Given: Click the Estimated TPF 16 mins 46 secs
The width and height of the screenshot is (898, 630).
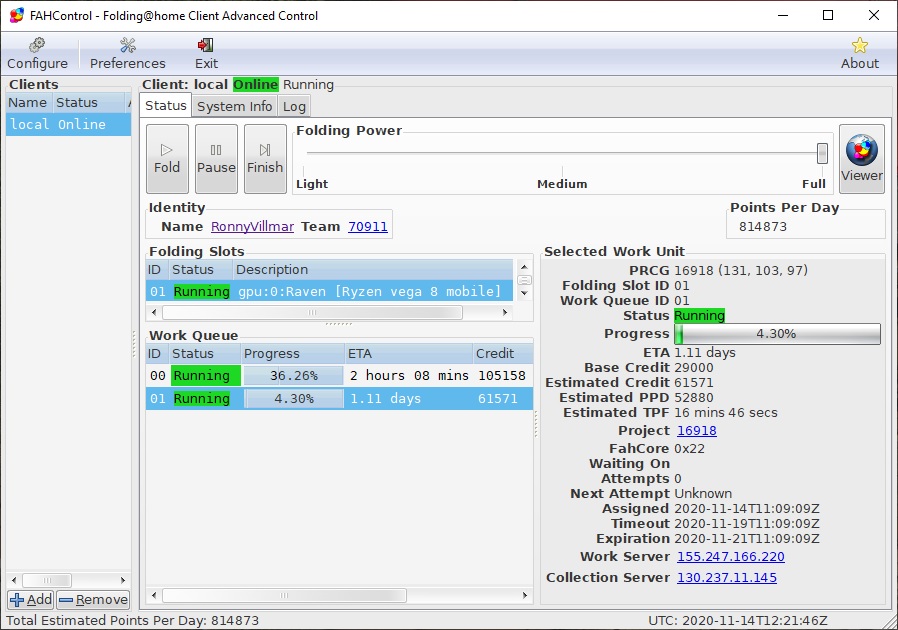Looking at the screenshot, I should pos(726,413).
